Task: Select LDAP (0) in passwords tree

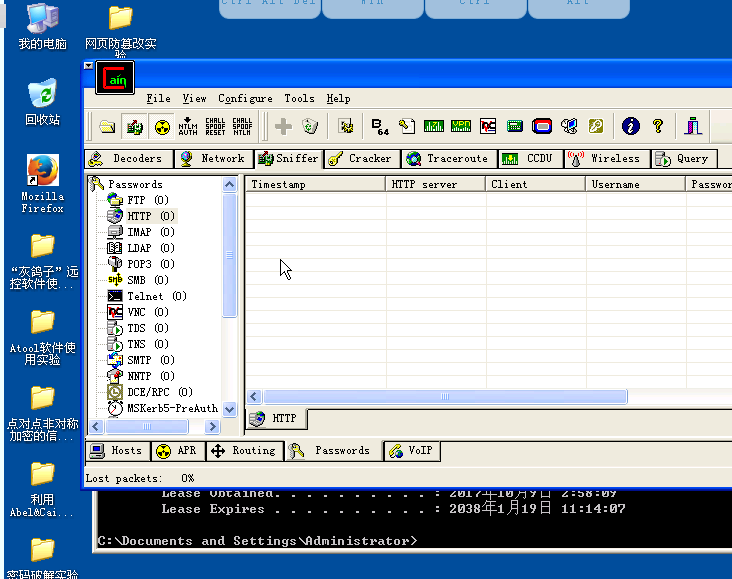Action: point(151,248)
